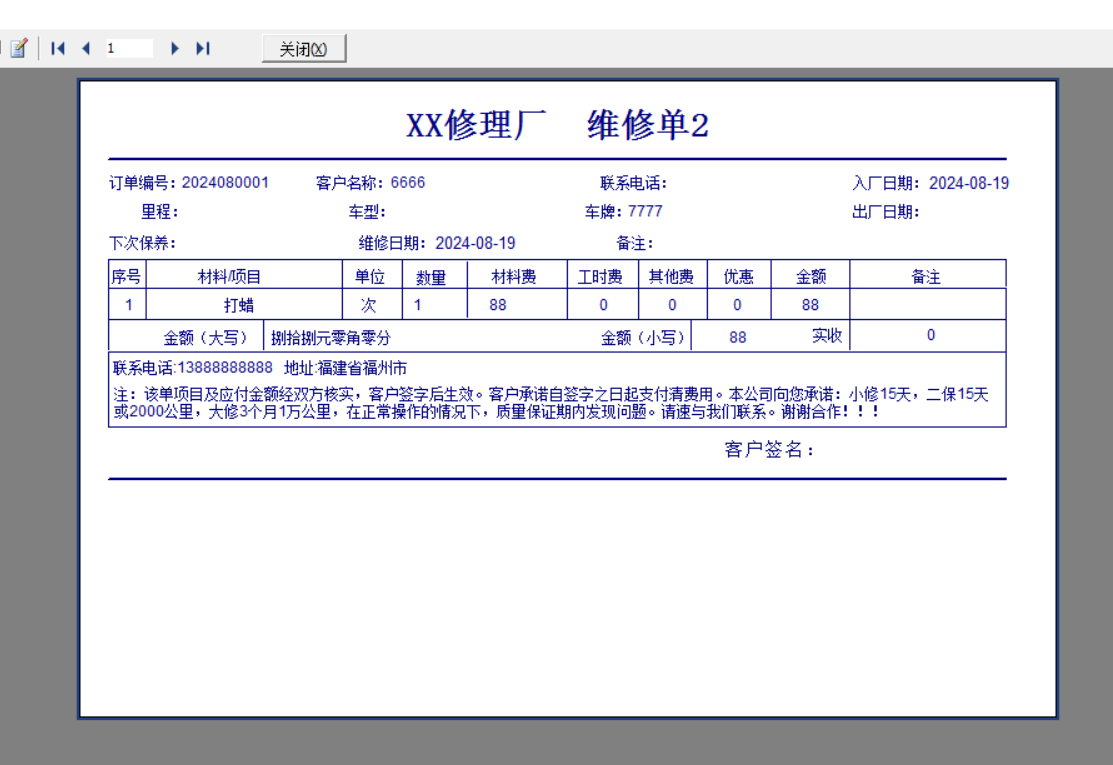Screen dimensions: 1113x765
Task: Click the amount in words 捌拾捌元零角零分
Action: 331,338
